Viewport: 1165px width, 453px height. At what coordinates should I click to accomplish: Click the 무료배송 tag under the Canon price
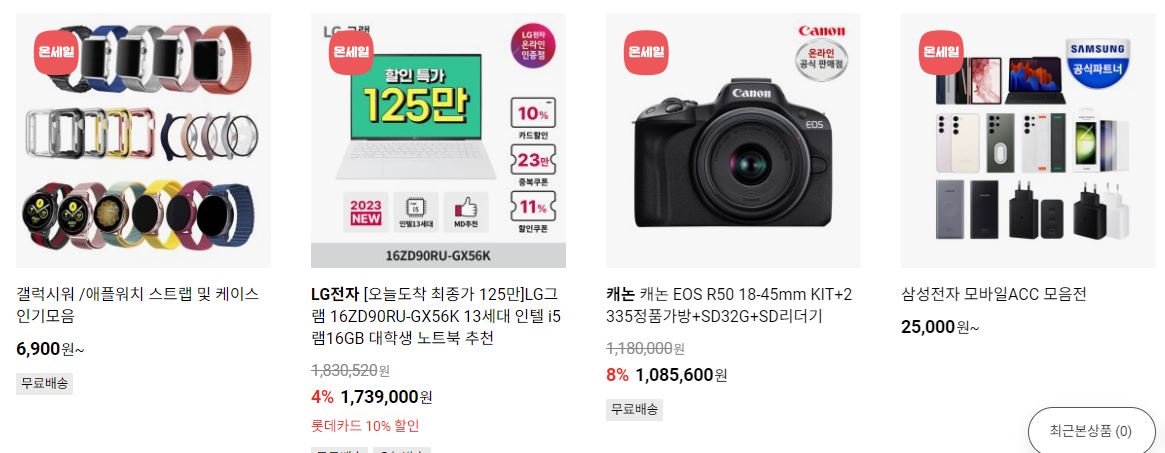[x=635, y=409]
